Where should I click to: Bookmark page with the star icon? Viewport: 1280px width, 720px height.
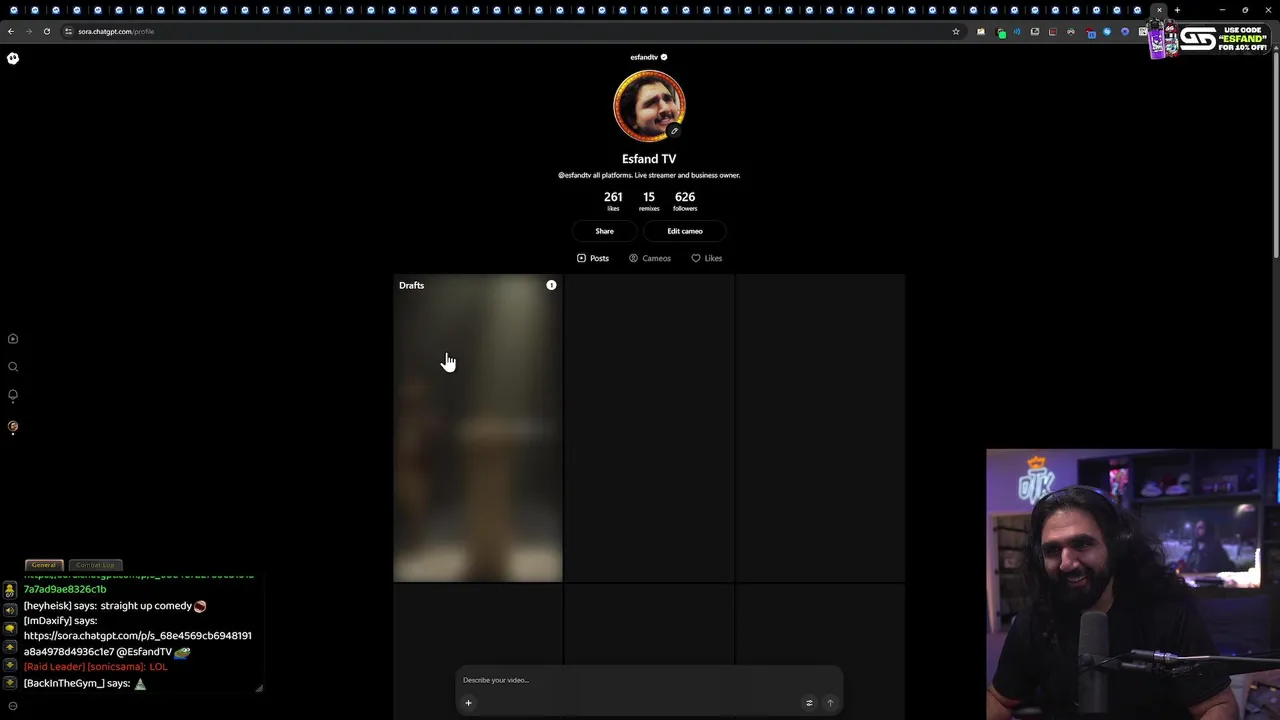956,31
